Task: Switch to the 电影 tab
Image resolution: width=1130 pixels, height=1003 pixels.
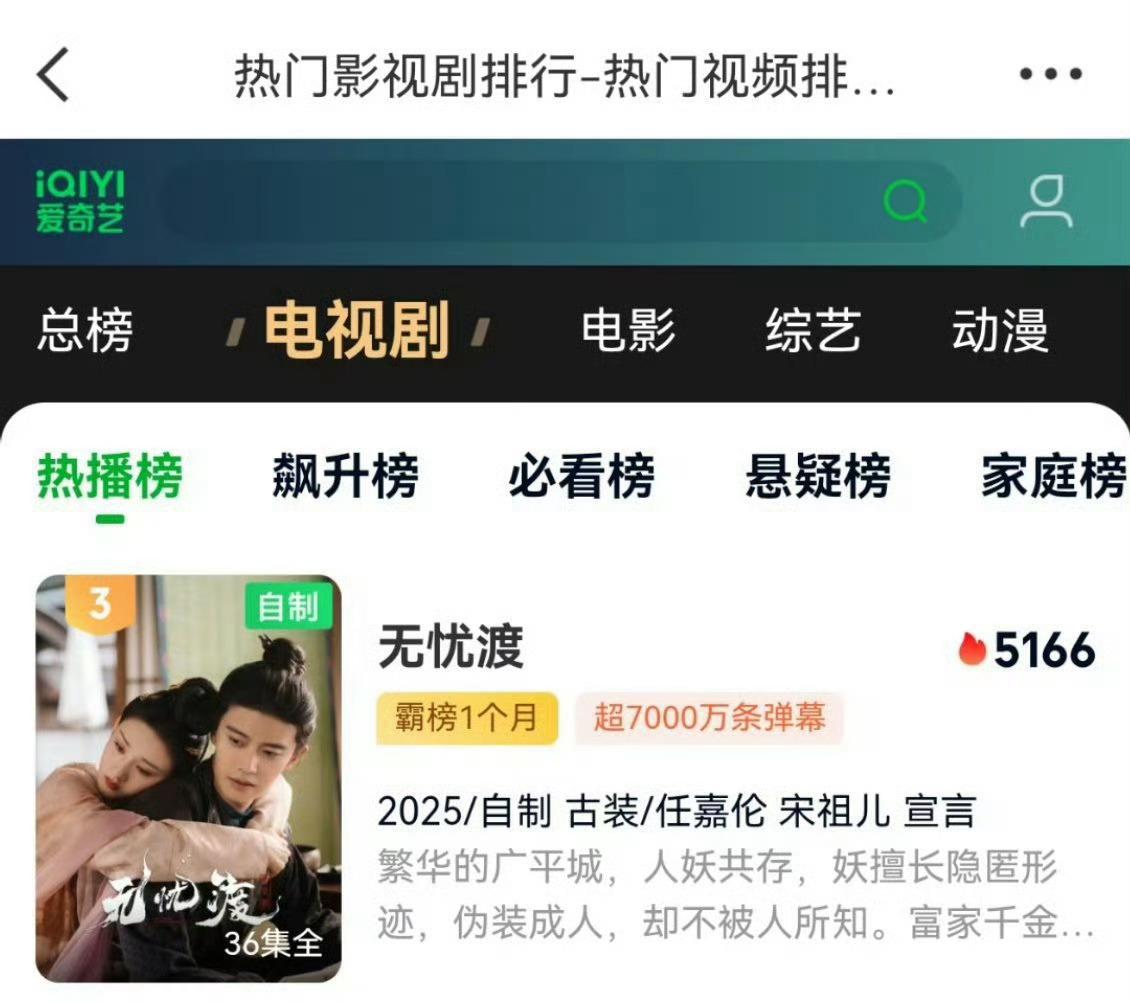Action: (x=628, y=330)
